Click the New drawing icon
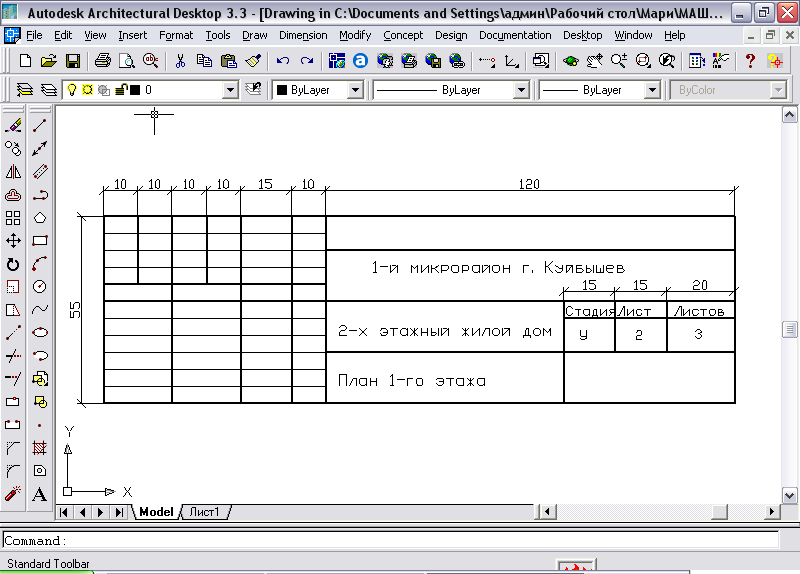 tap(25, 61)
